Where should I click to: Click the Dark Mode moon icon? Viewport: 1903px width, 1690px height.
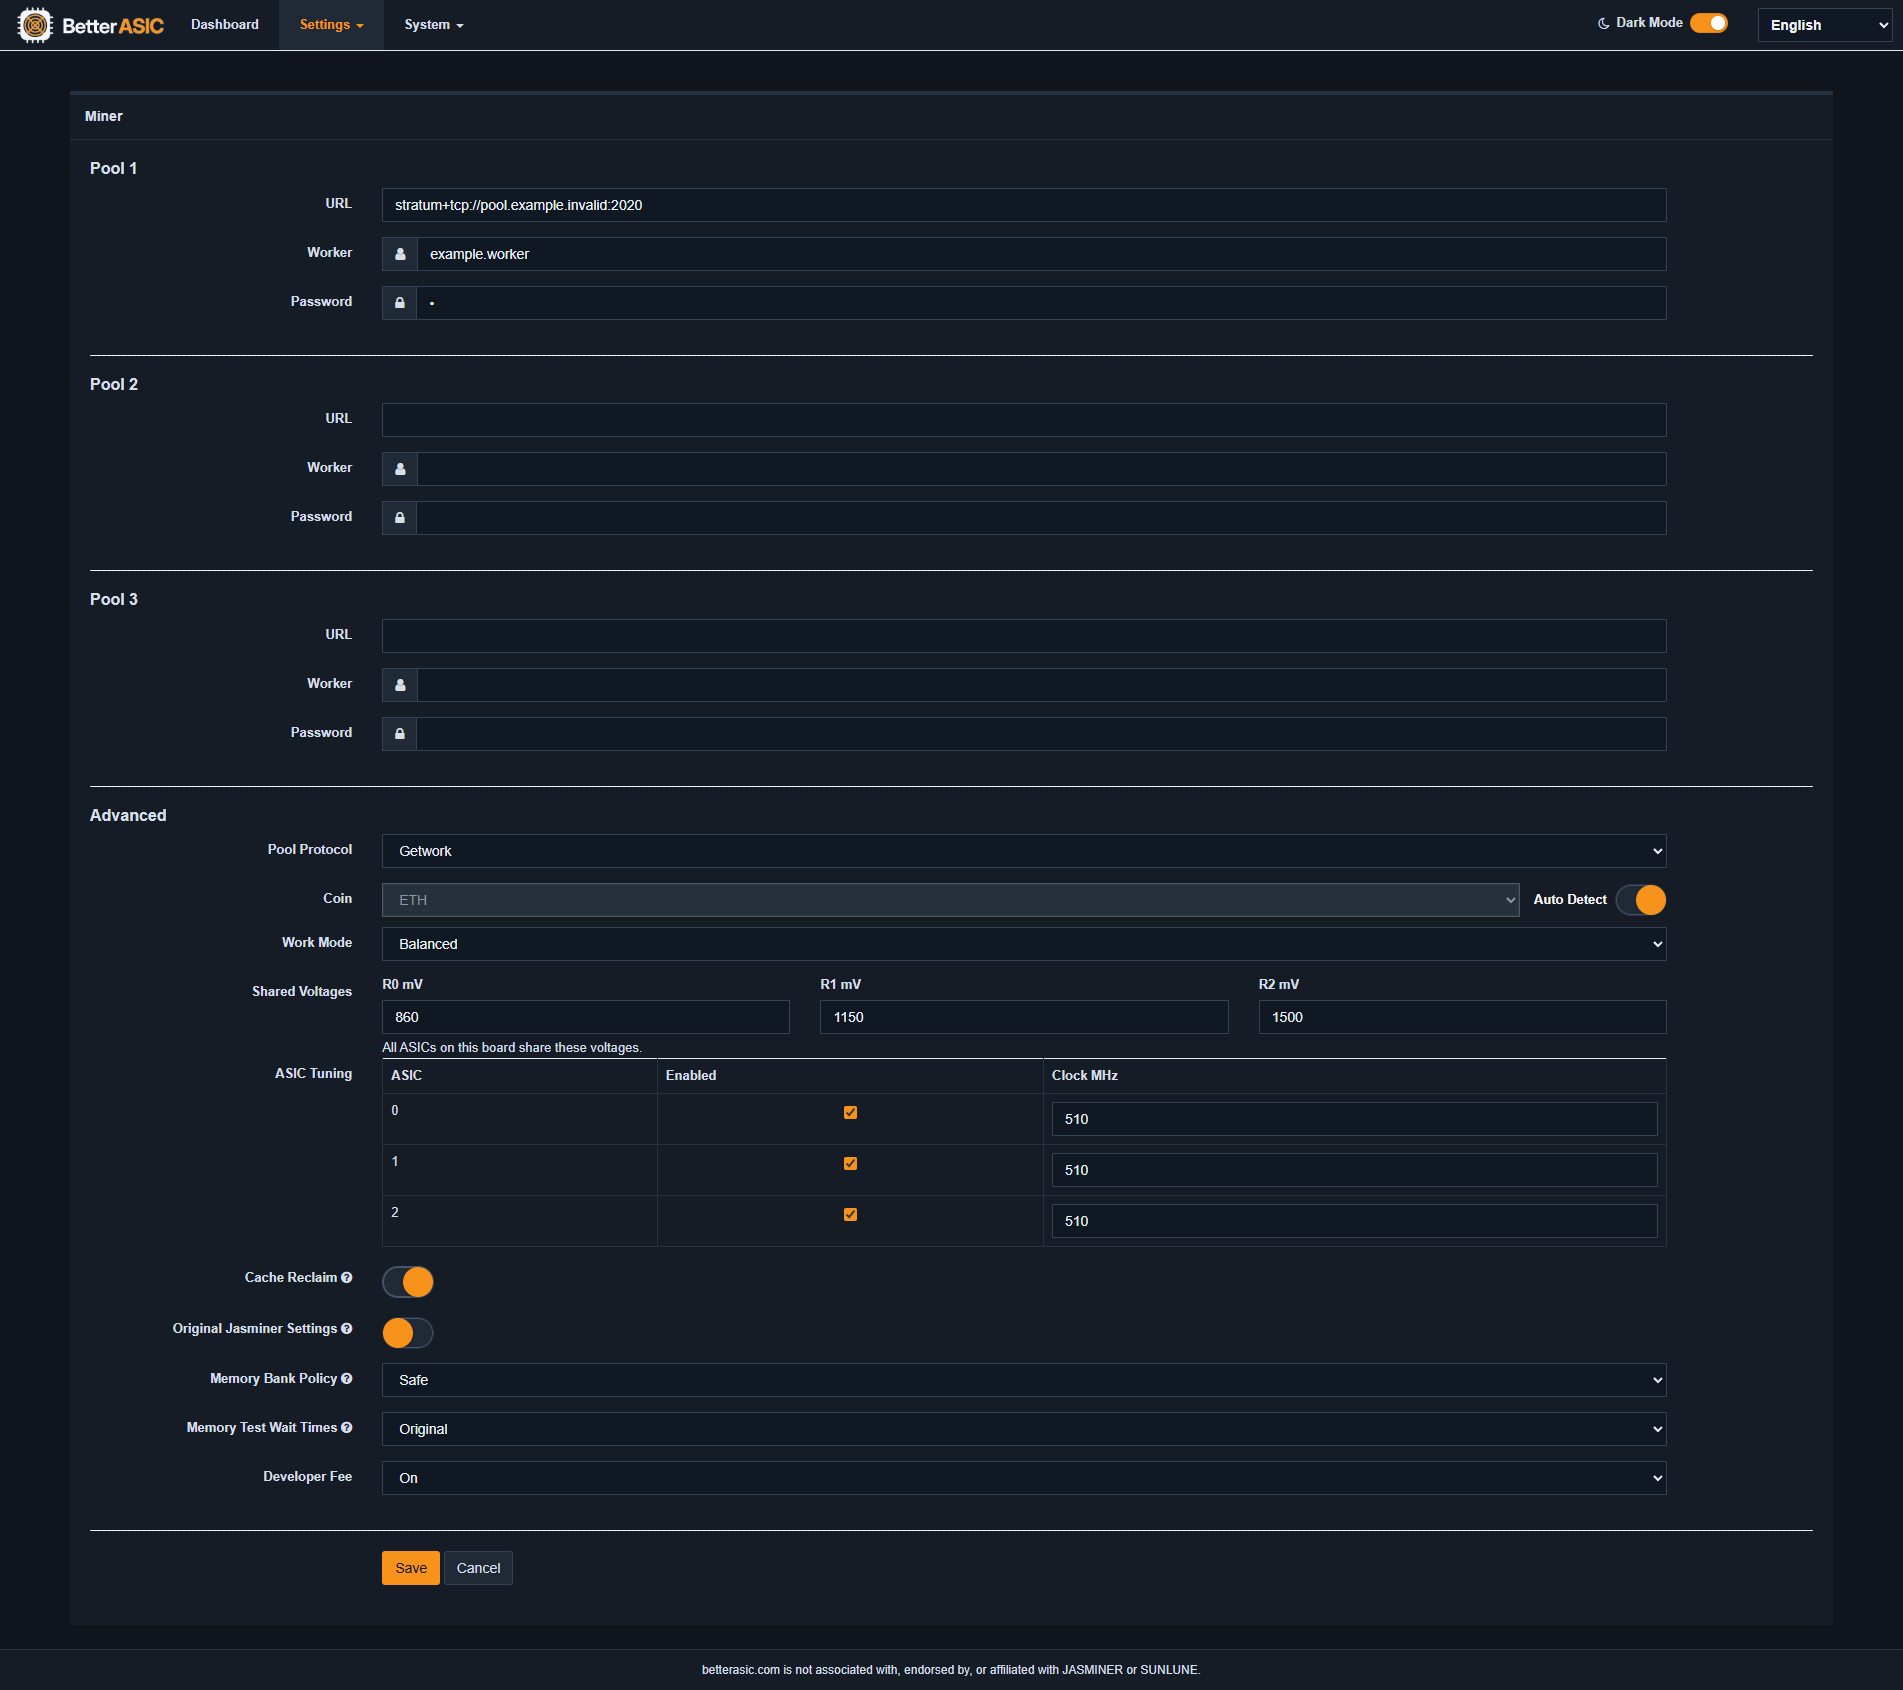point(1604,23)
